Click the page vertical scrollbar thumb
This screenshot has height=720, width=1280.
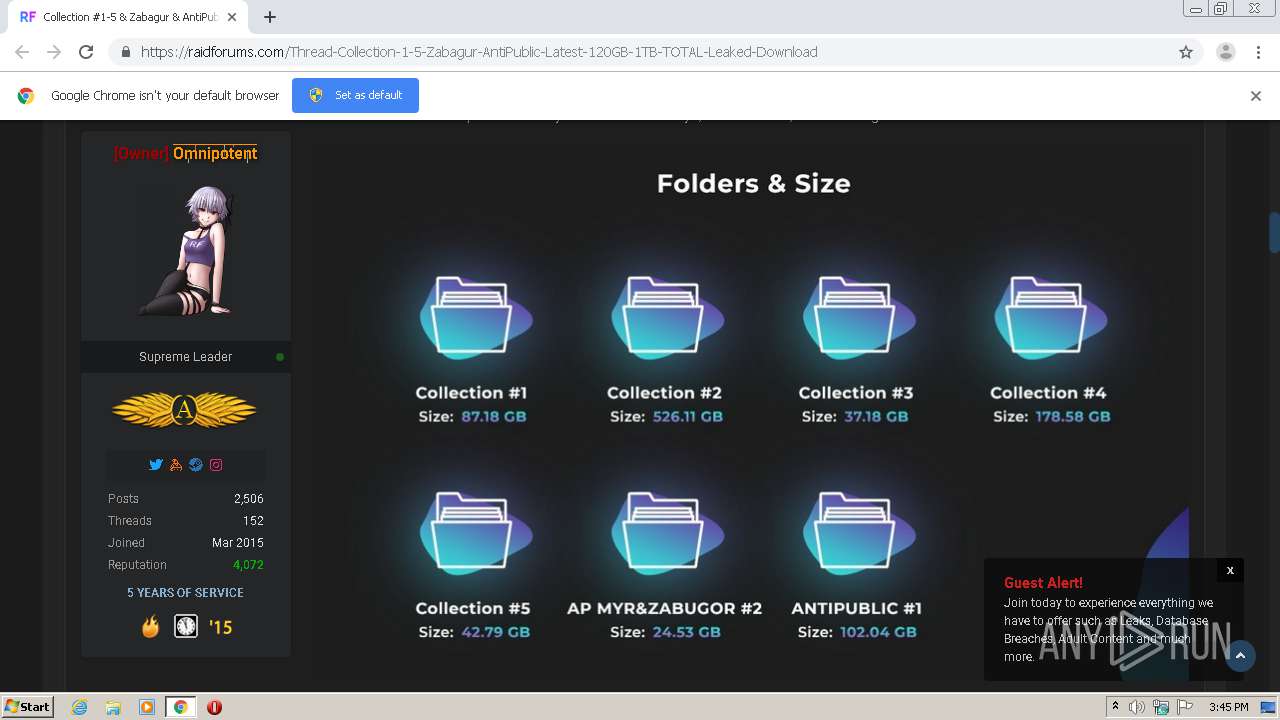click(1274, 232)
